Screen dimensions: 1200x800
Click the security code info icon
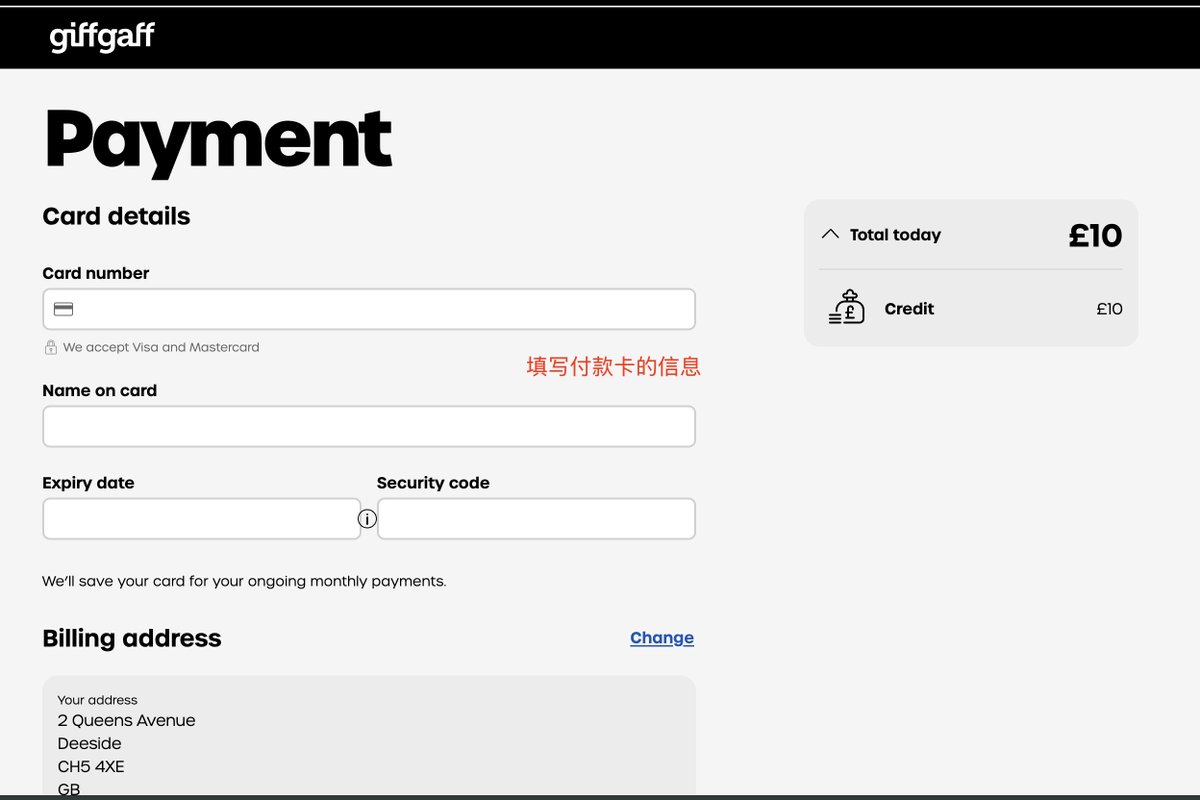point(368,519)
